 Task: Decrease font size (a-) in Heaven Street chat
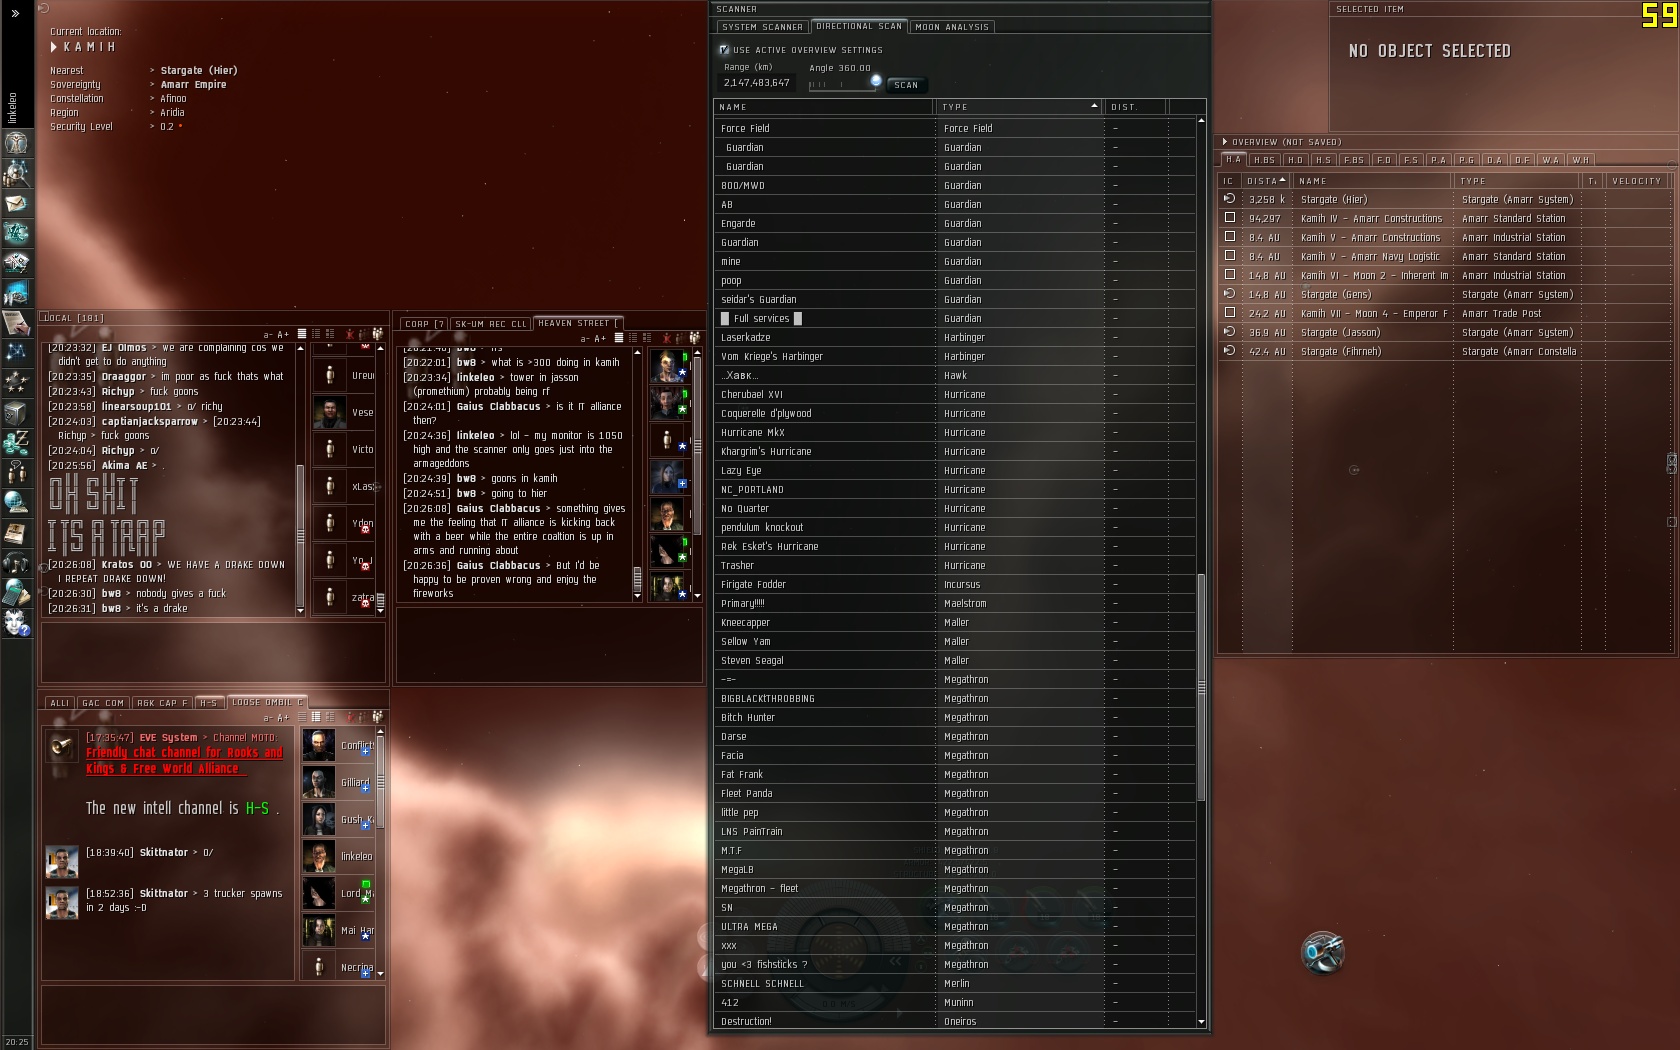pyautogui.click(x=585, y=339)
